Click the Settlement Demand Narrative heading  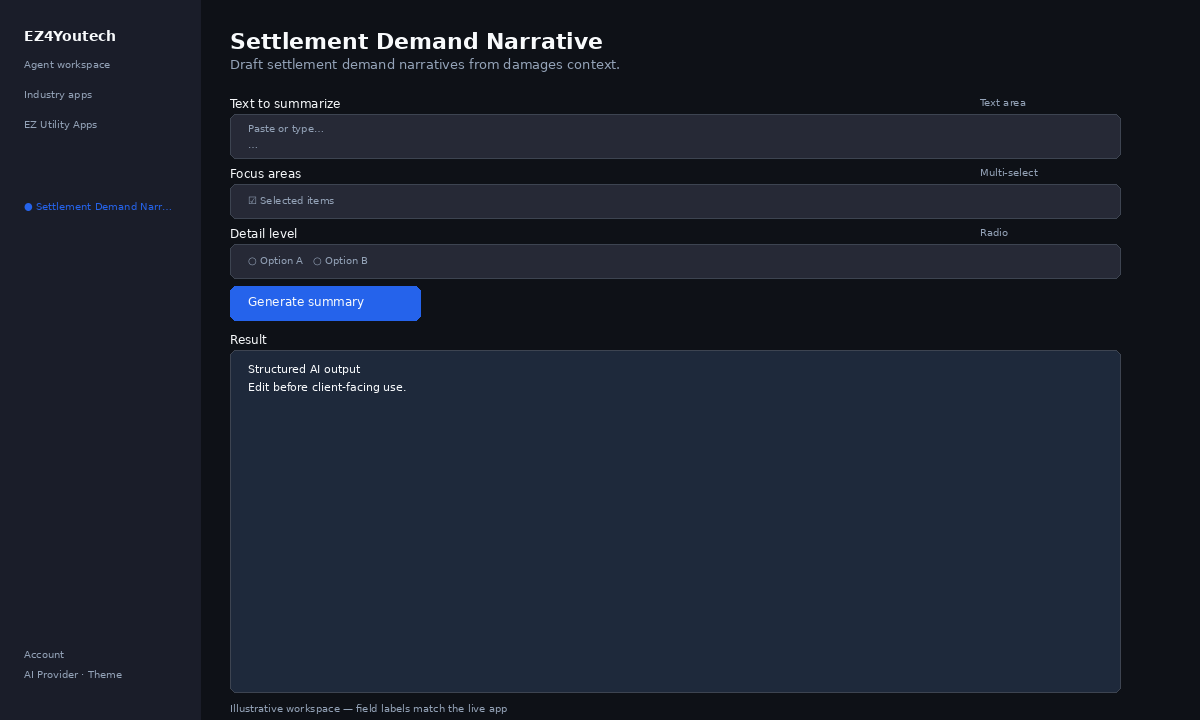pyautogui.click(x=416, y=41)
